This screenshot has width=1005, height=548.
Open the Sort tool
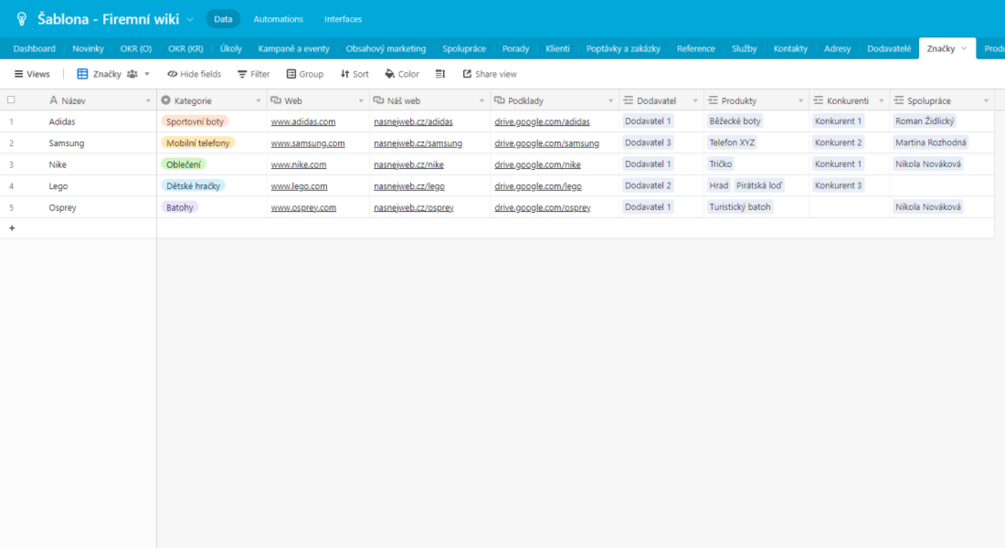354,74
